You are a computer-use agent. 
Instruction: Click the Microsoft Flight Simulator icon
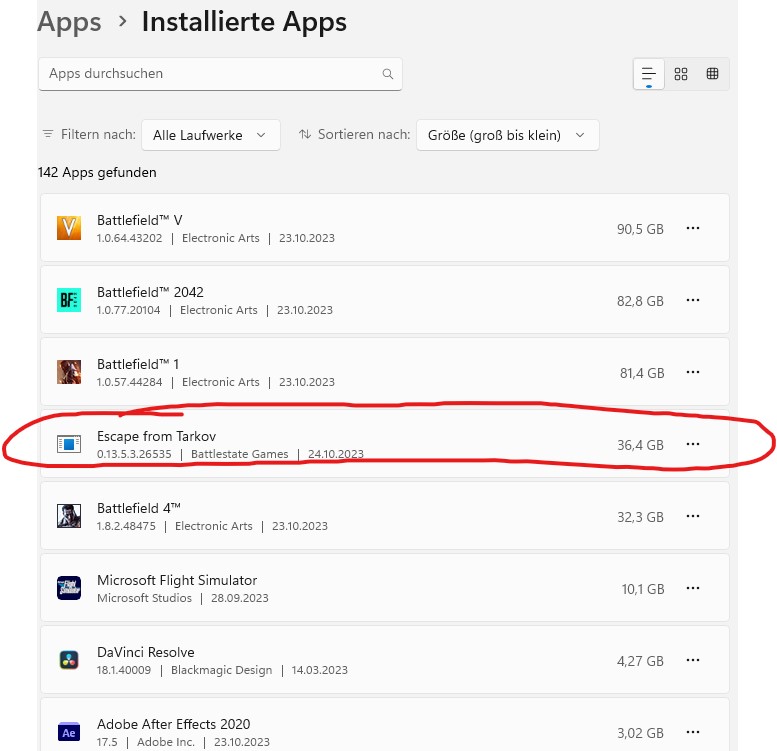click(x=69, y=588)
